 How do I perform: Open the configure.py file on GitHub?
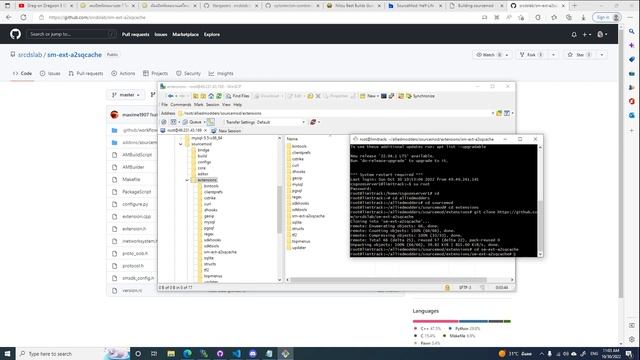135,204
